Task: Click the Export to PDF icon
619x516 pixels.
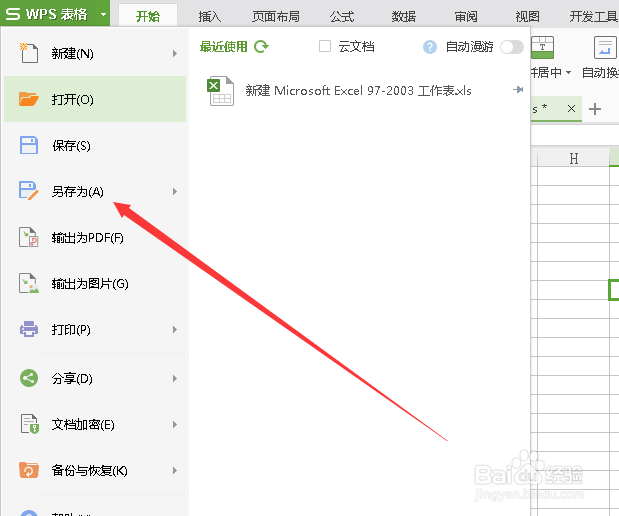Action: 29,237
